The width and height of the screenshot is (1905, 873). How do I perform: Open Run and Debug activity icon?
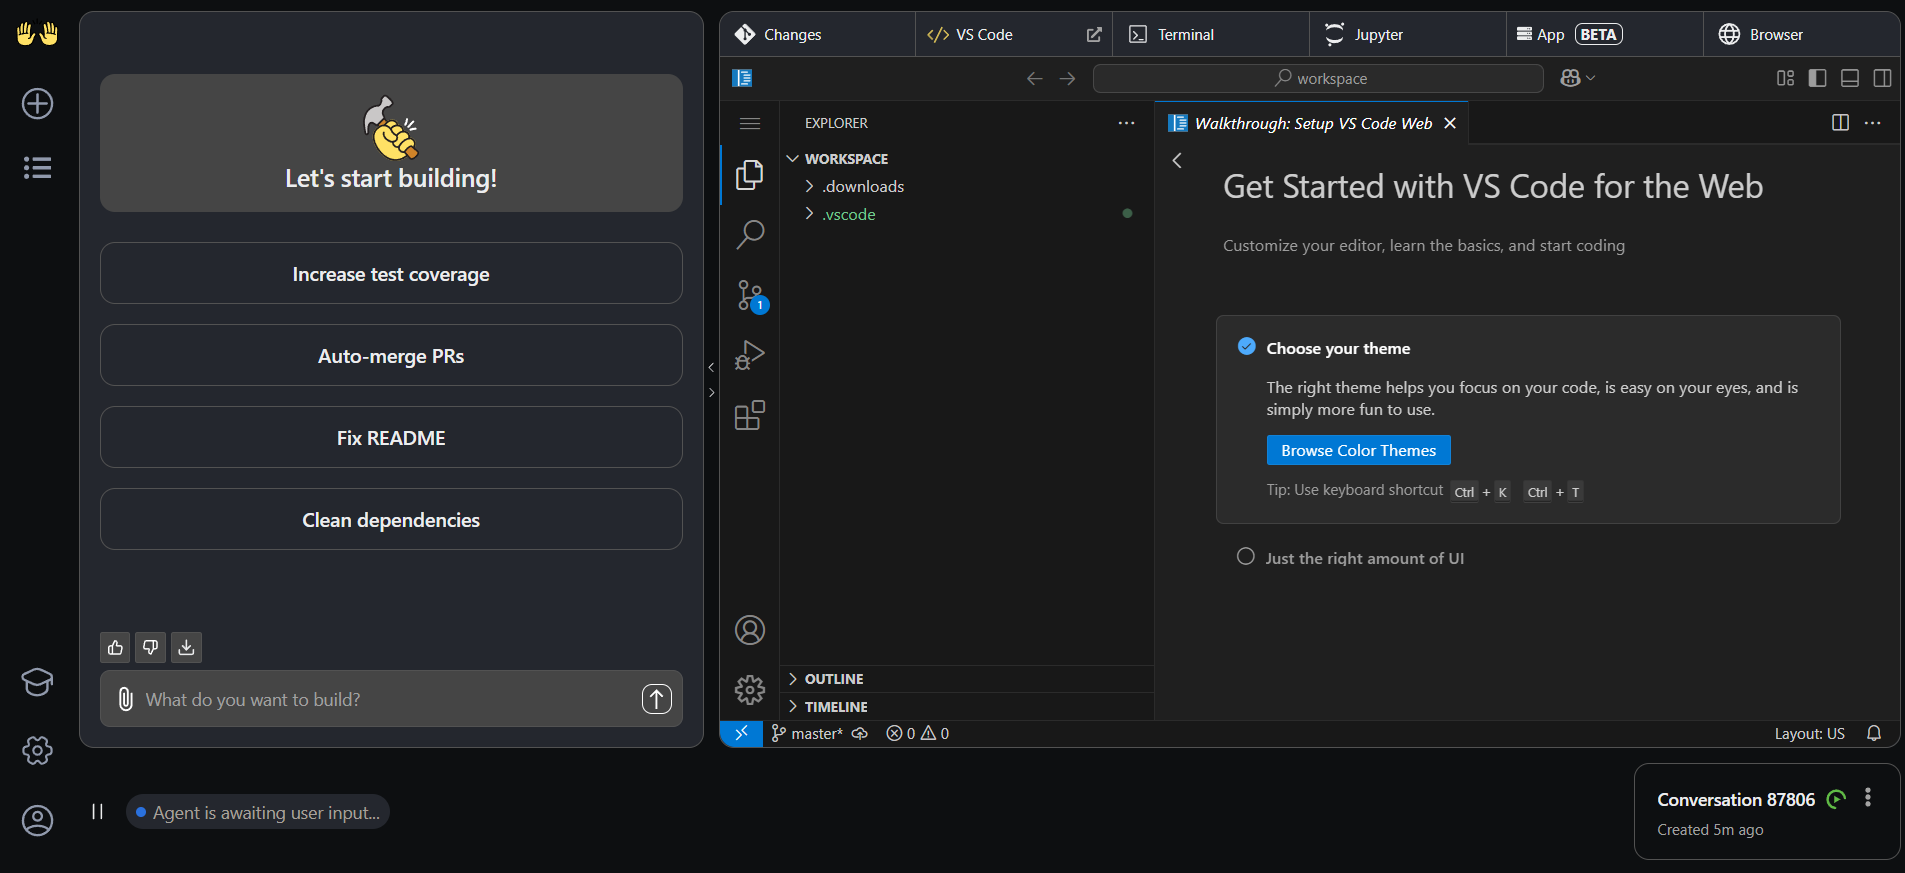click(x=750, y=355)
